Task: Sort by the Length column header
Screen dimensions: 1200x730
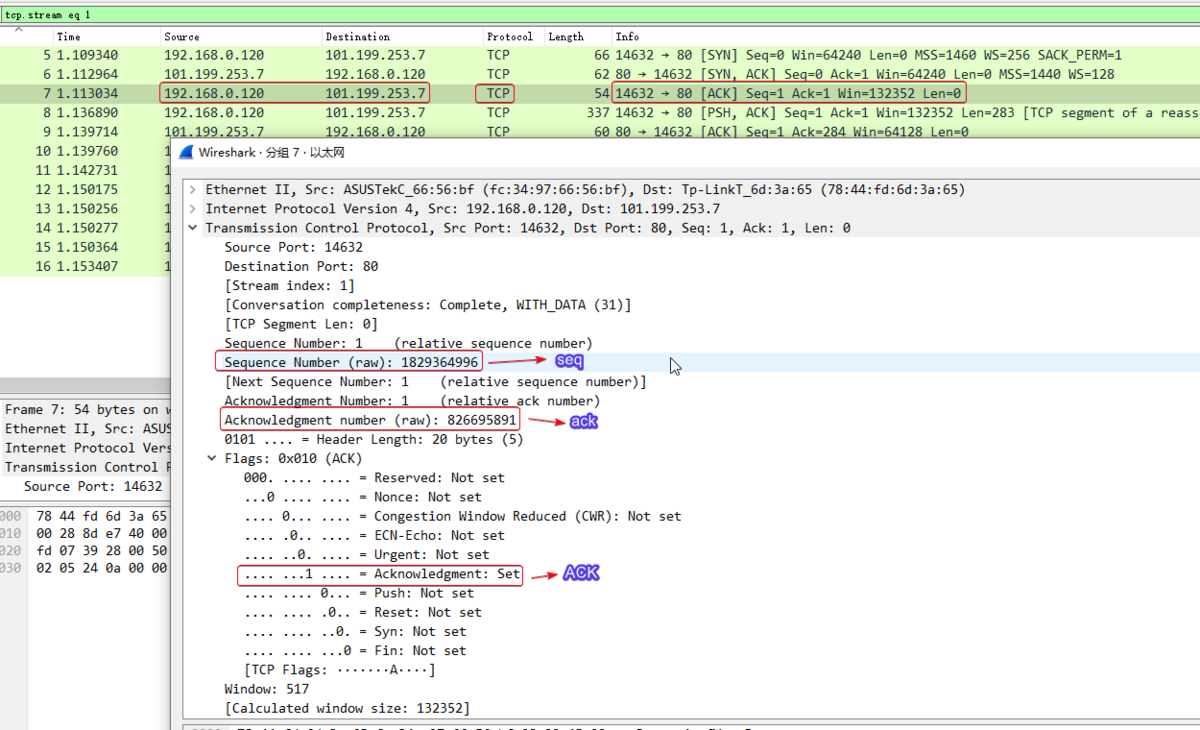Action: click(566, 36)
